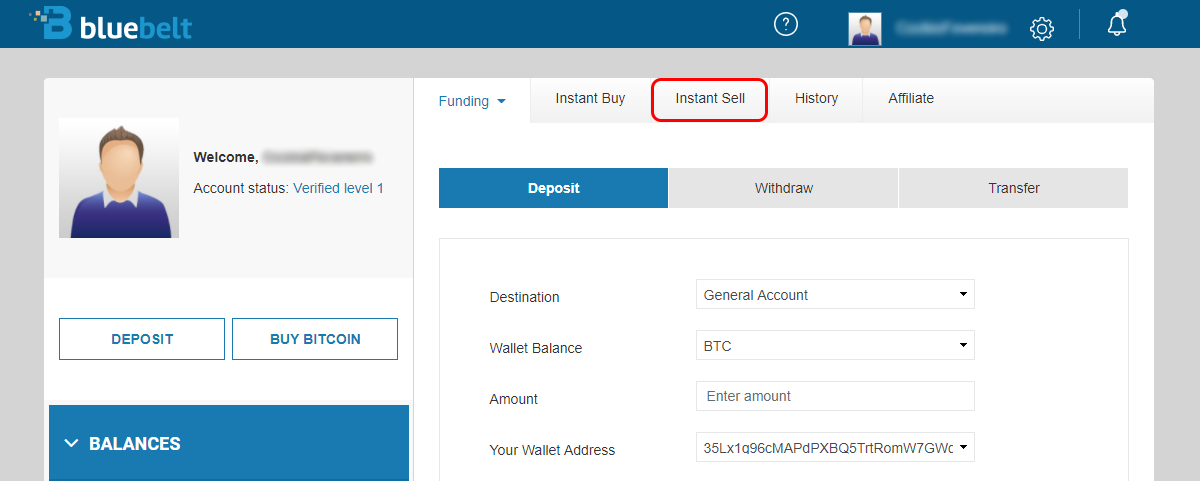Open the Destination General Account dropdown
Viewport: 1200px width, 481px height.
pos(835,295)
